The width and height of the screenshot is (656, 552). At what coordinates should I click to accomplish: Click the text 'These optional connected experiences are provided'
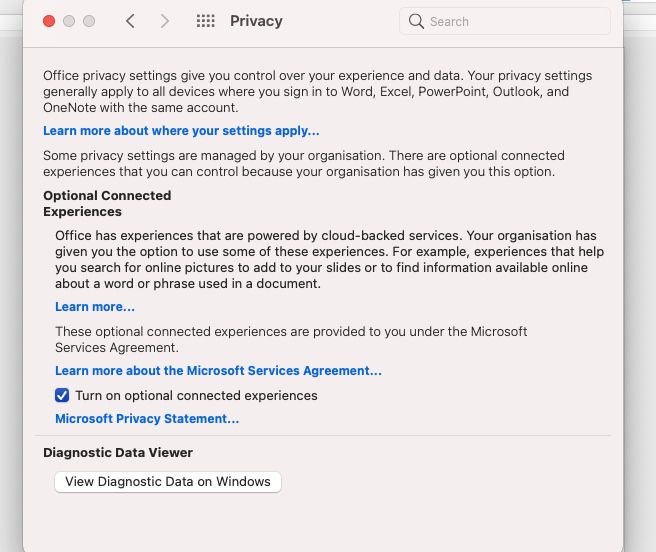(291, 339)
